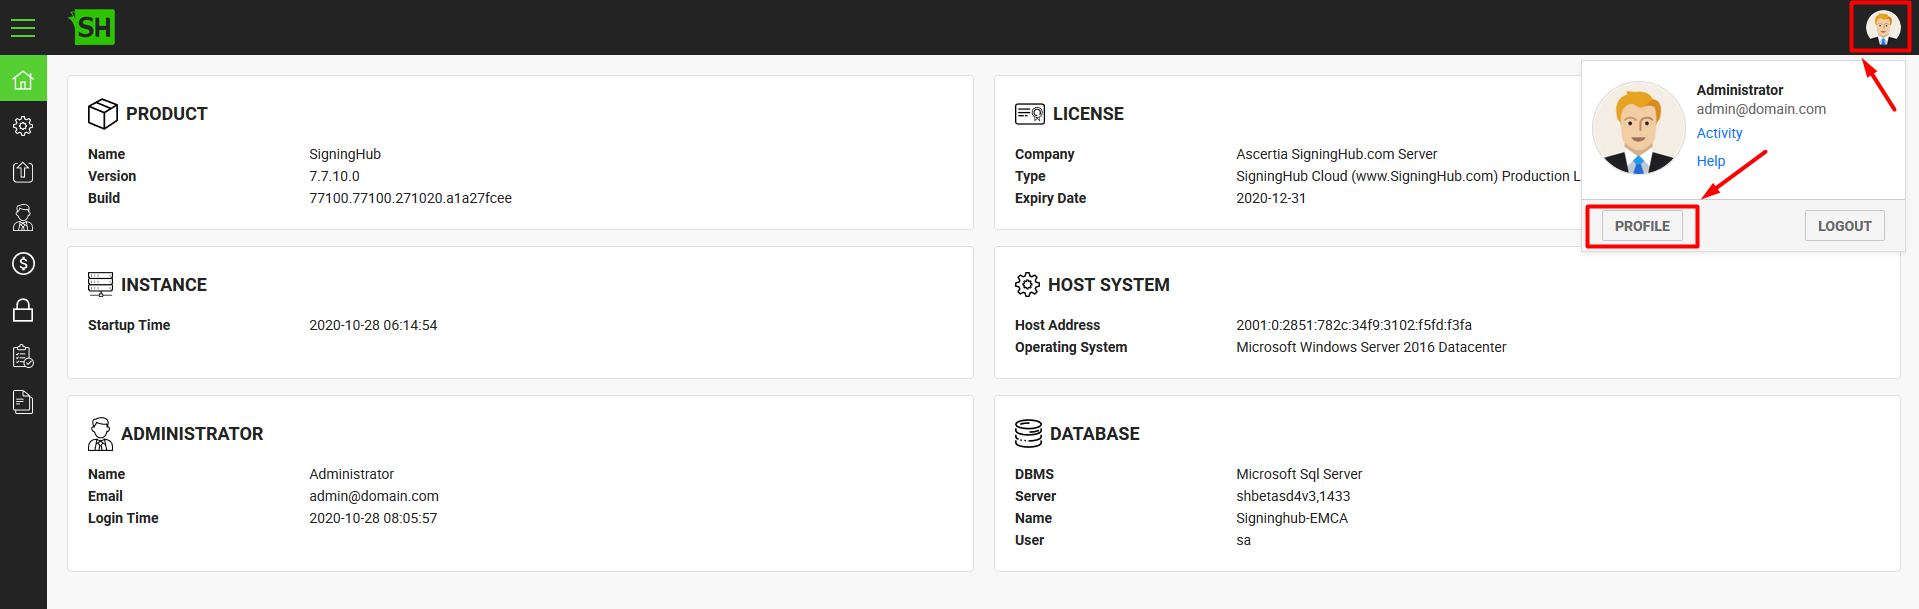The image size is (1919, 609).
Task: Select the upload-arrow box icon in sidebar
Action: [23, 172]
